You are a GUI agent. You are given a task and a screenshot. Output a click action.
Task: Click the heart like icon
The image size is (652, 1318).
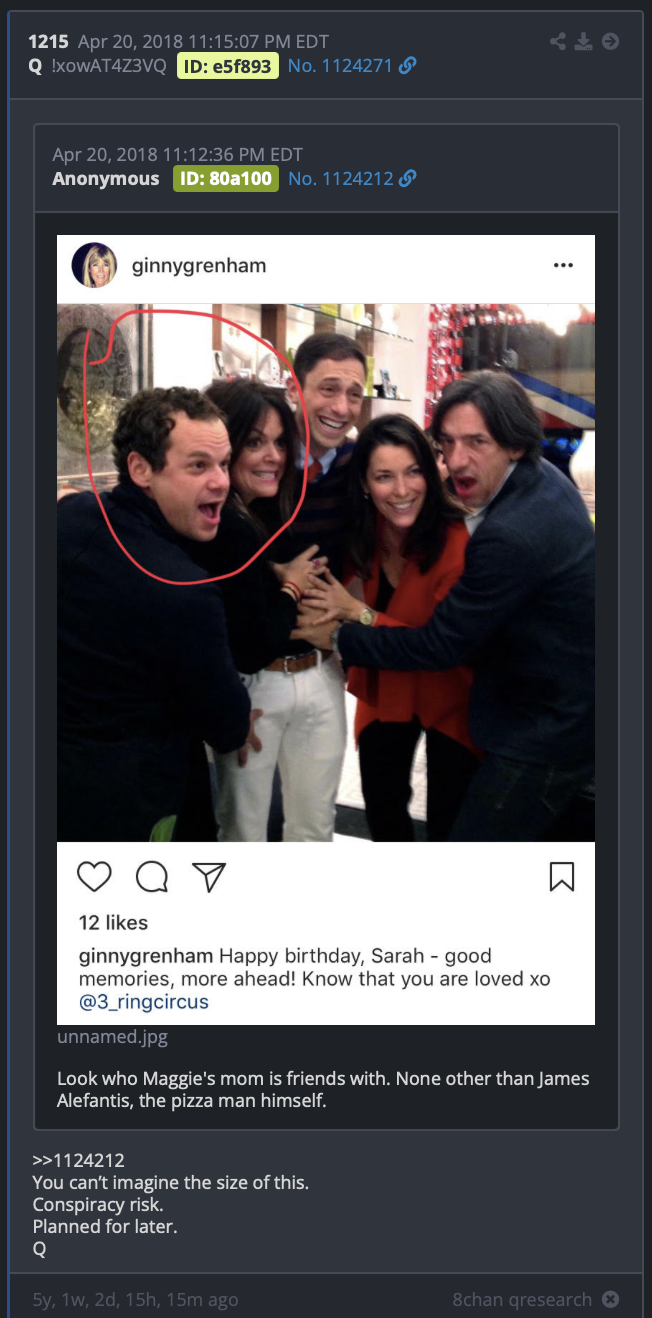point(94,877)
